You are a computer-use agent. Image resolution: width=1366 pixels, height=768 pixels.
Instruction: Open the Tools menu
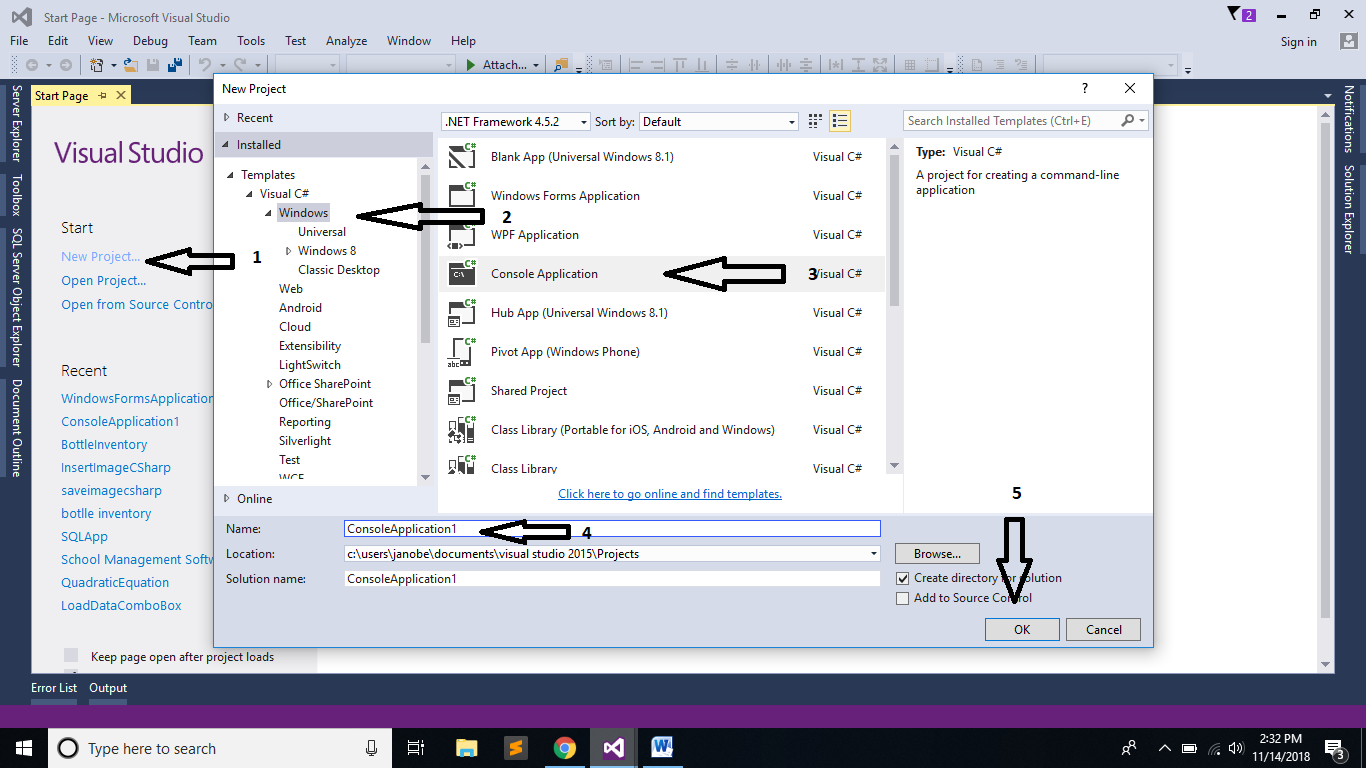pyautogui.click(x=251, y=41)
